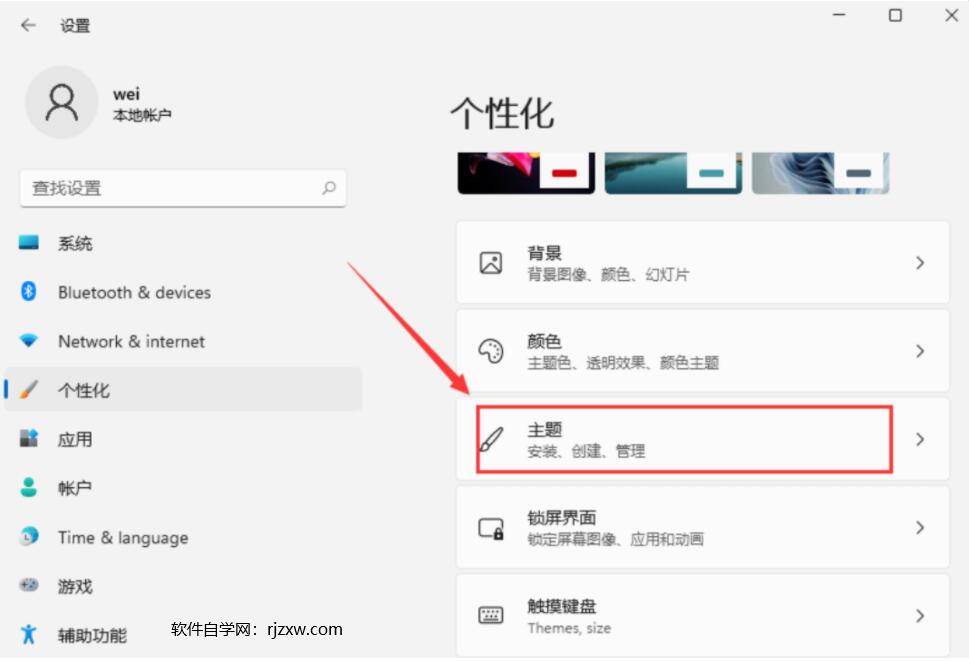Expand the 颜色 settings row chevron
This screenshot has height=661, width=969.
point(919,350)
